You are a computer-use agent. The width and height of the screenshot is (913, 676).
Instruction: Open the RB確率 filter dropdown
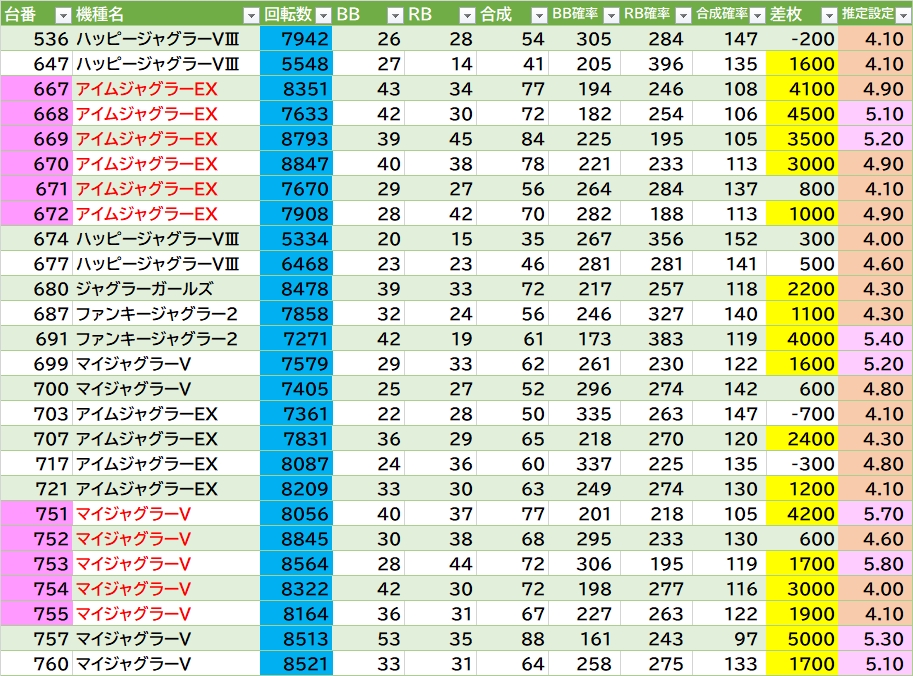(683, 15)
